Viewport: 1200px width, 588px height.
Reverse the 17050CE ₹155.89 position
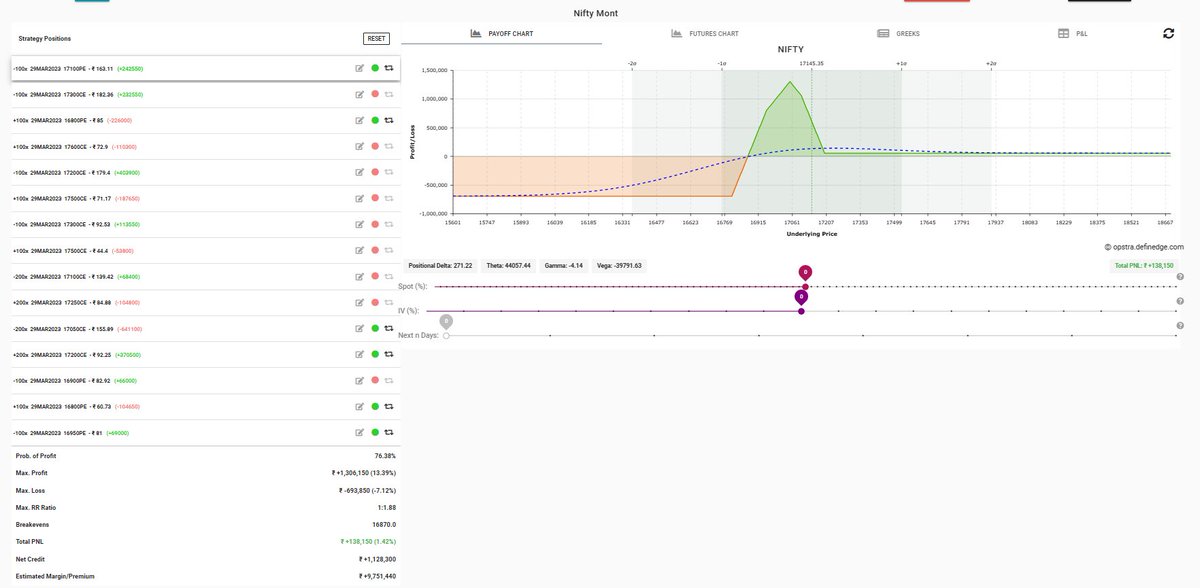click(389, 328)
